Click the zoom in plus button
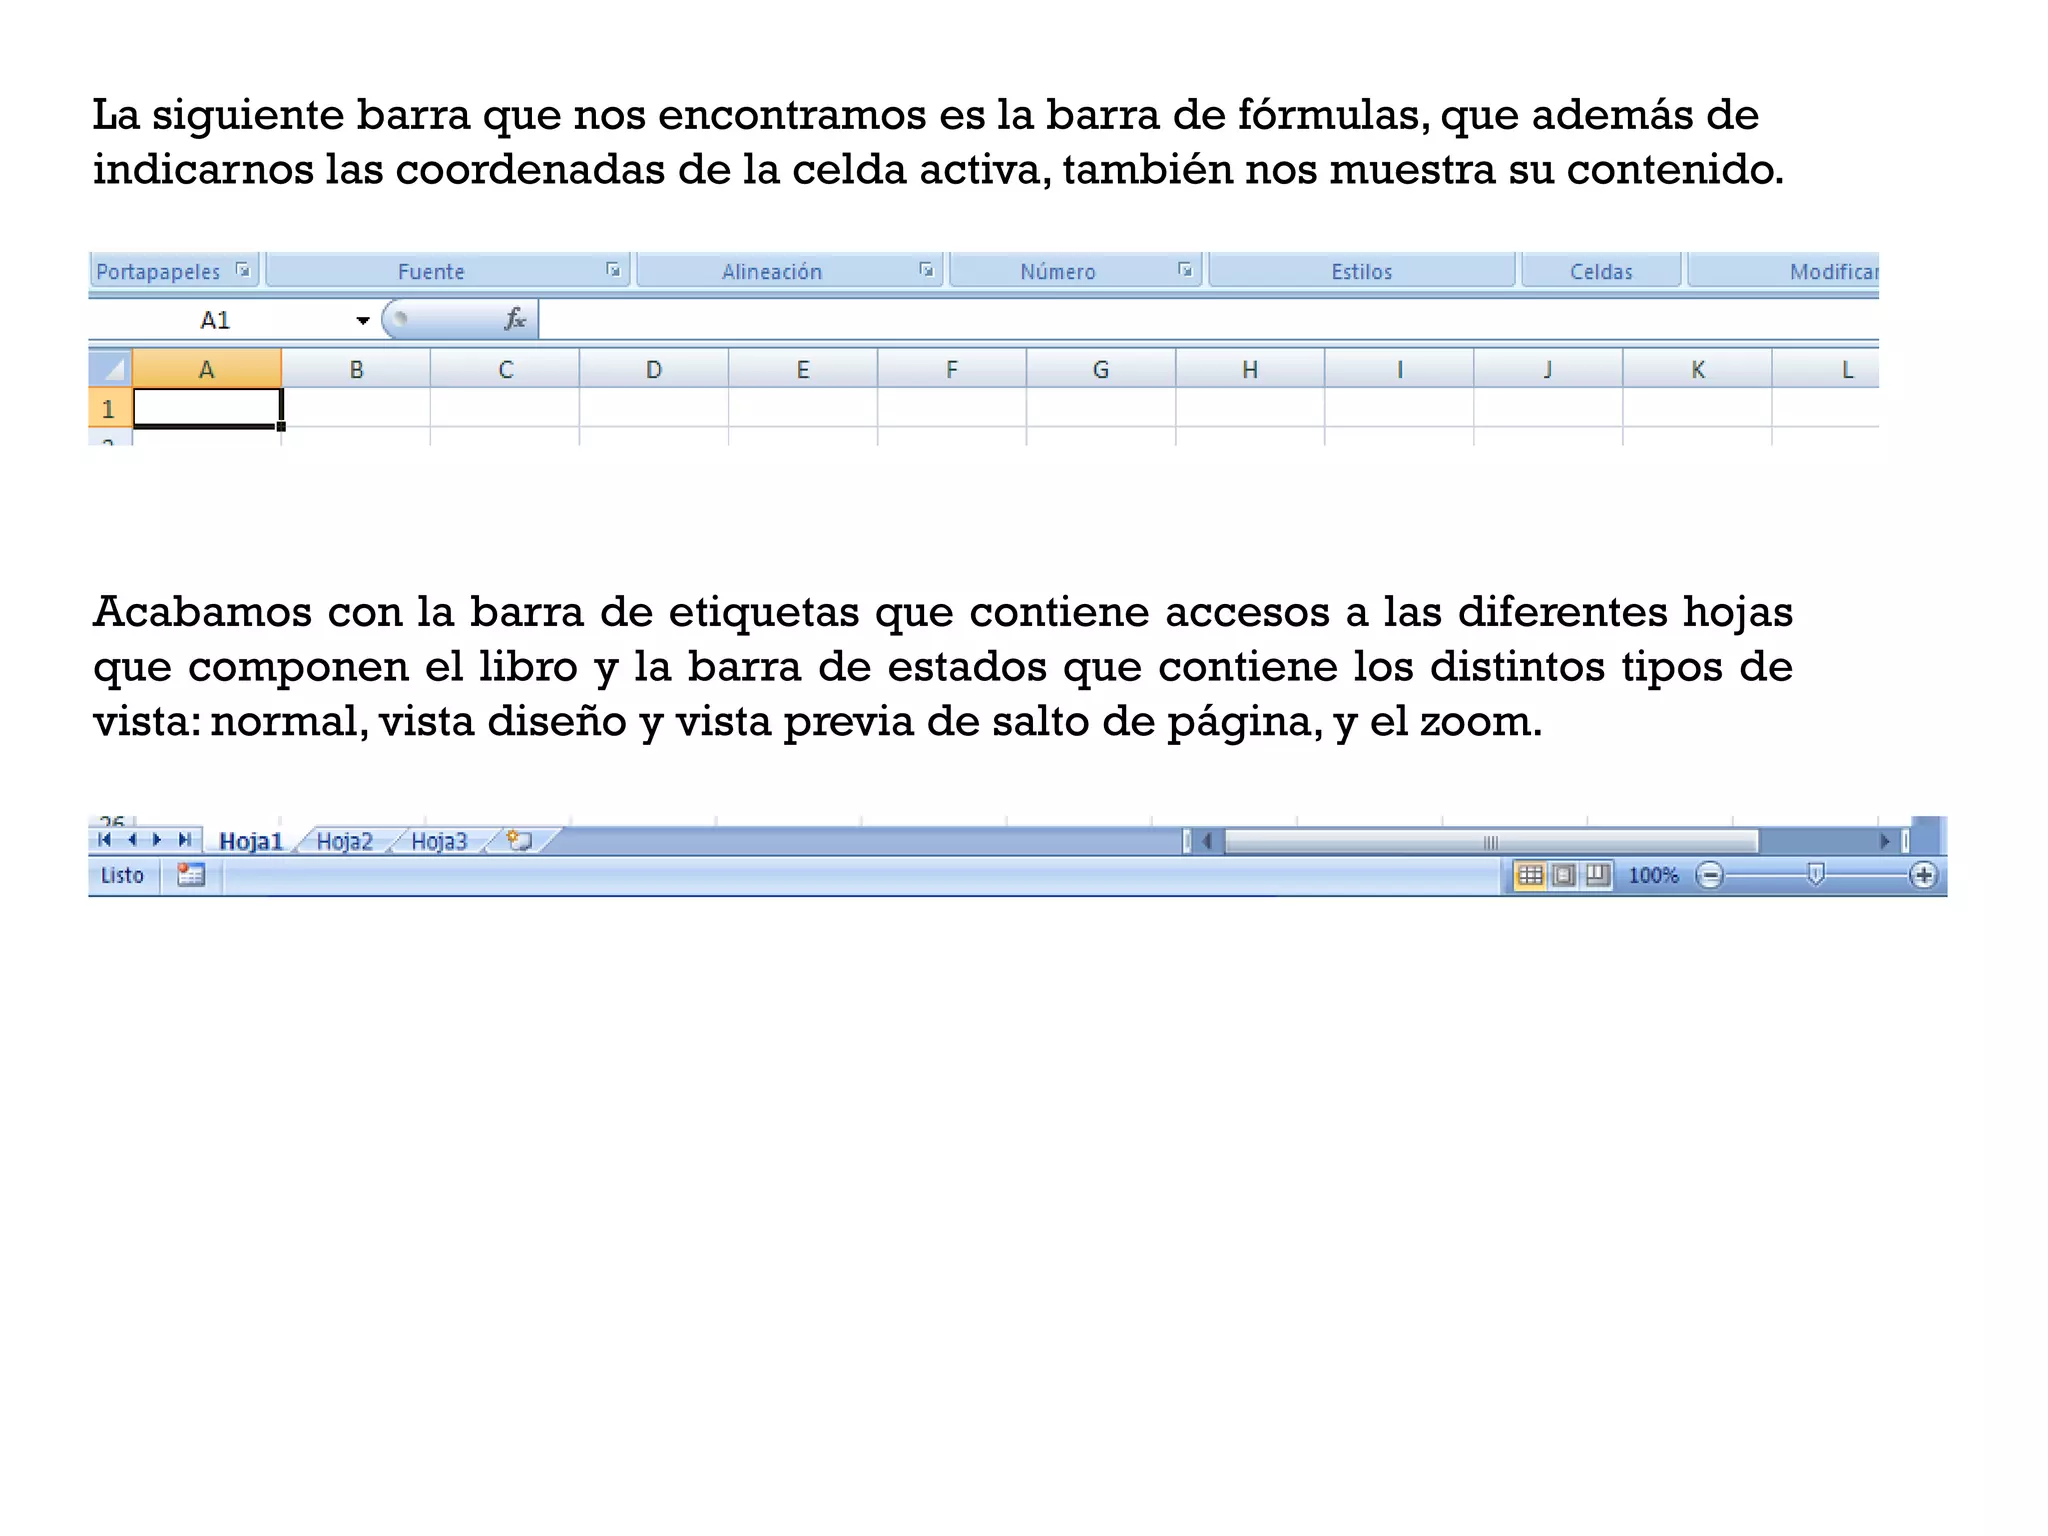 (x=1923, y=876)
